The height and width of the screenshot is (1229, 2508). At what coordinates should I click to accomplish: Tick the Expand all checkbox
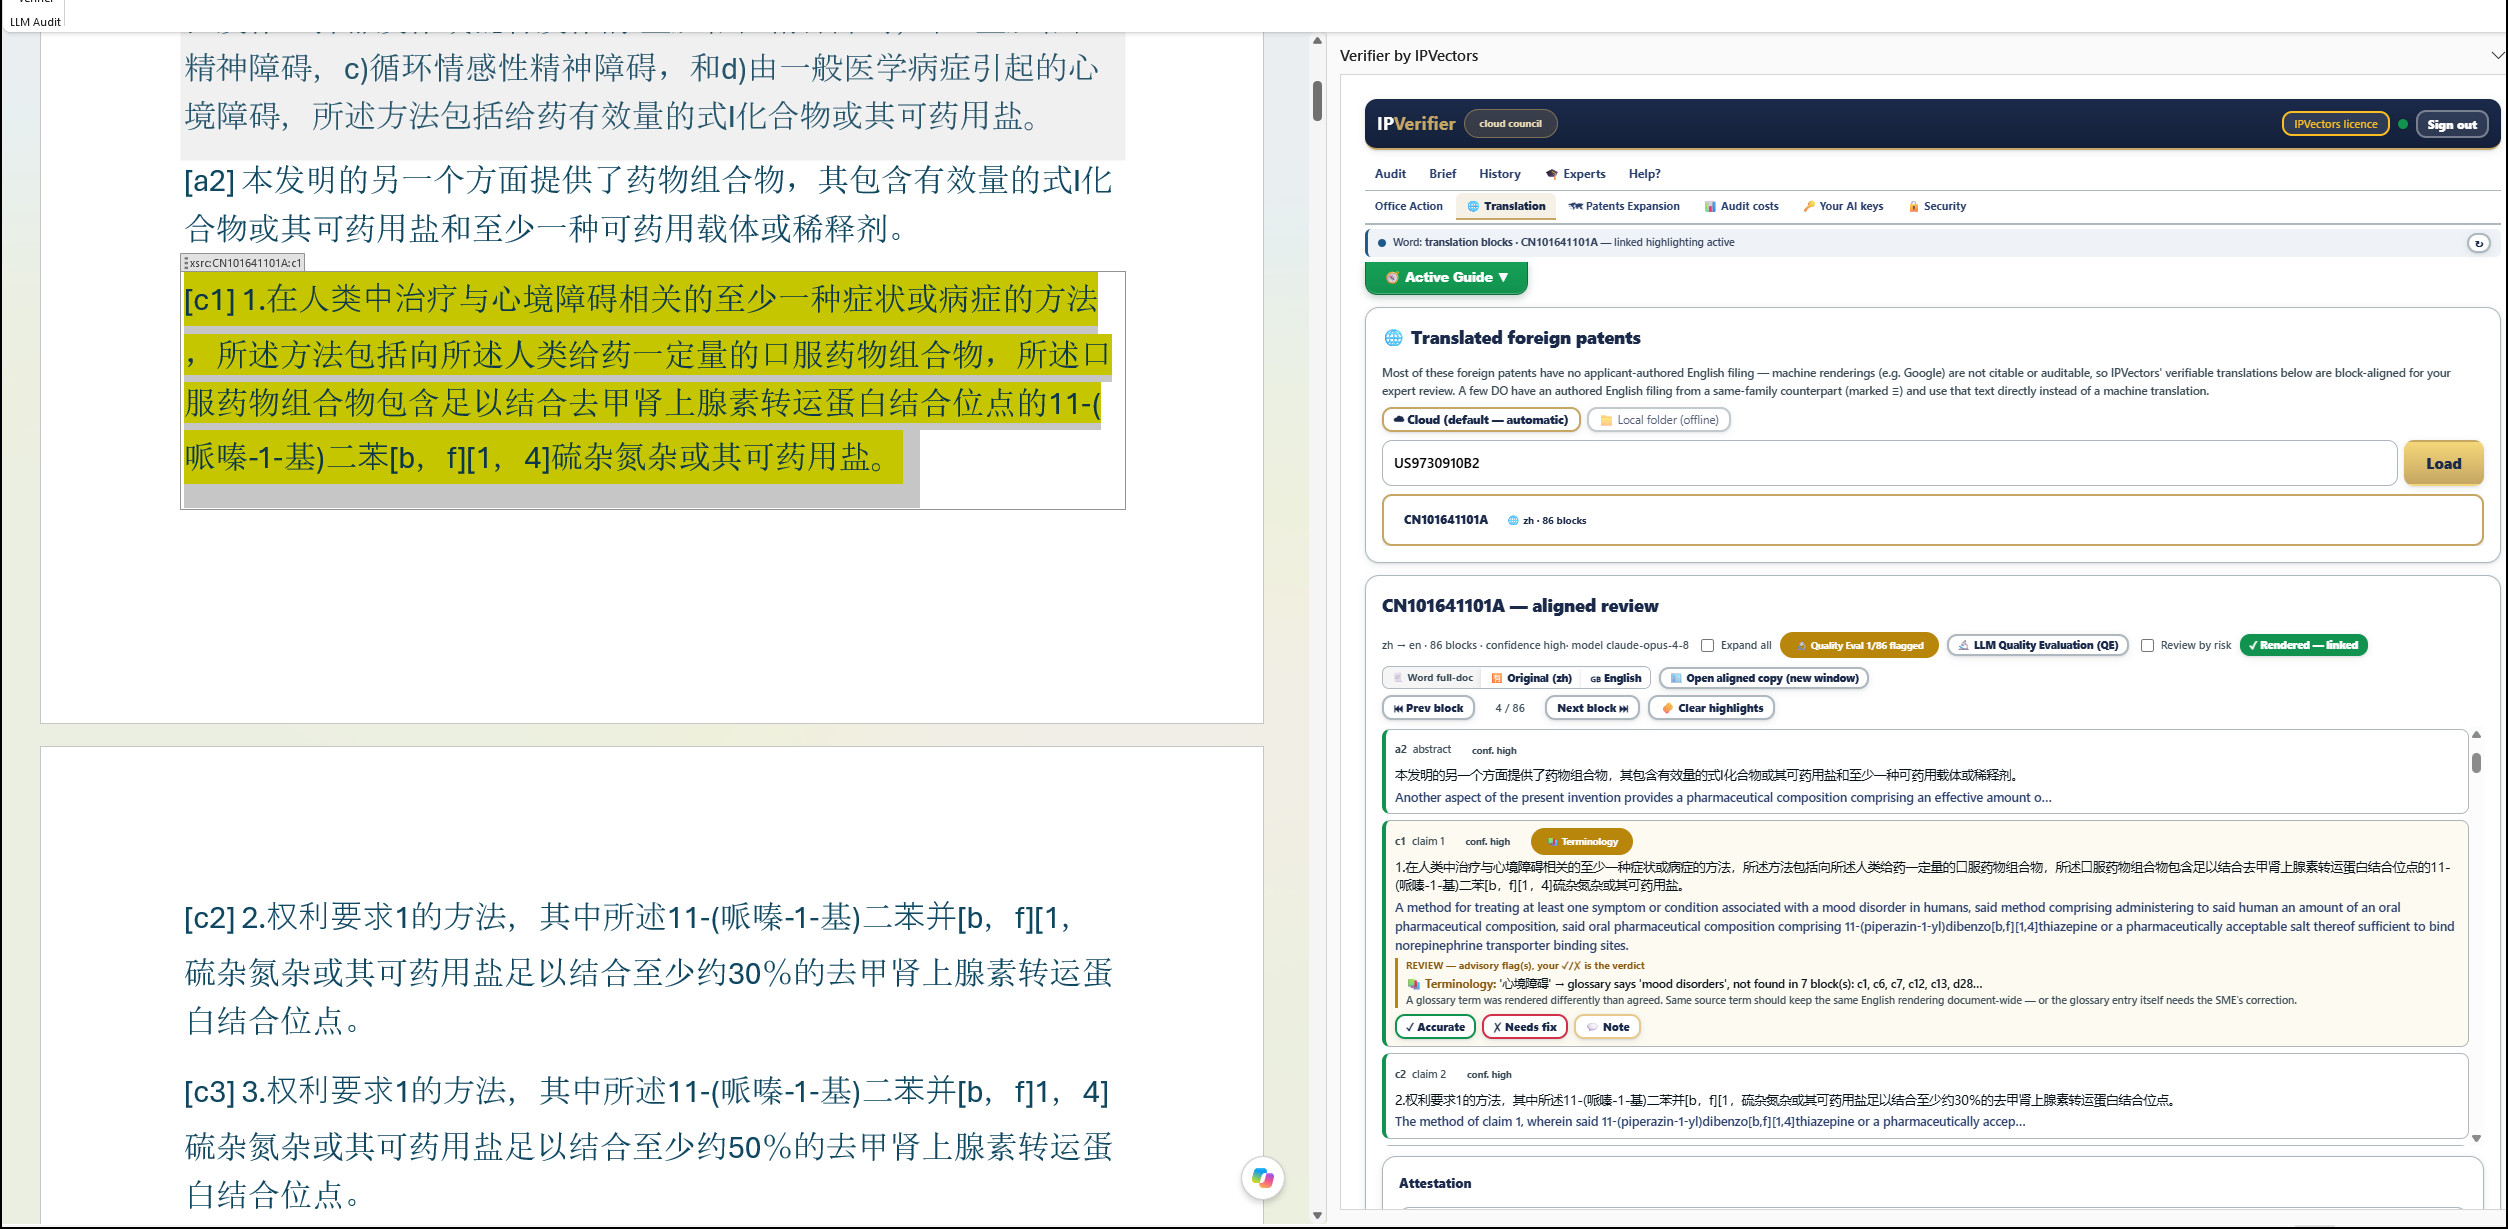coord(1708,645)
